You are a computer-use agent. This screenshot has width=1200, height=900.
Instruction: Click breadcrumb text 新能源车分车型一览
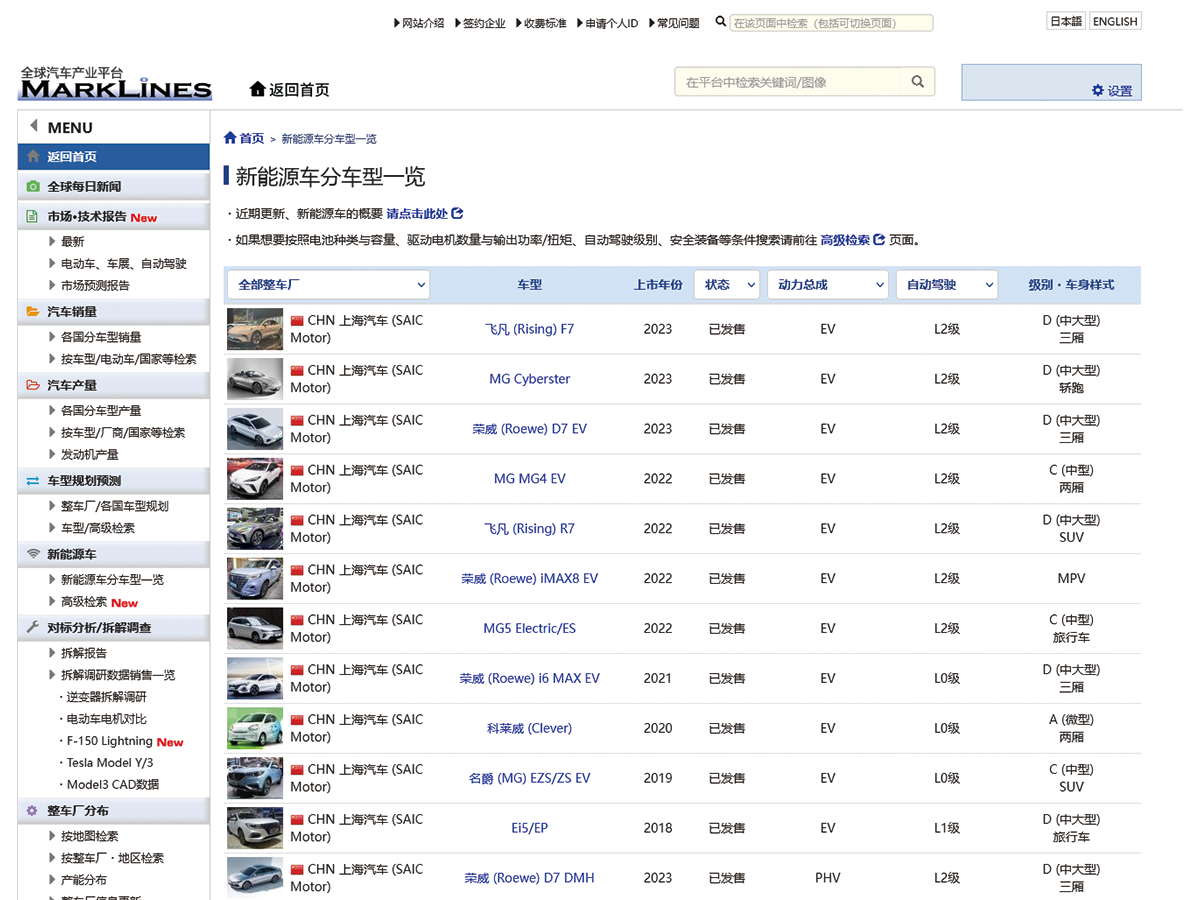click(x=329, y=139)
